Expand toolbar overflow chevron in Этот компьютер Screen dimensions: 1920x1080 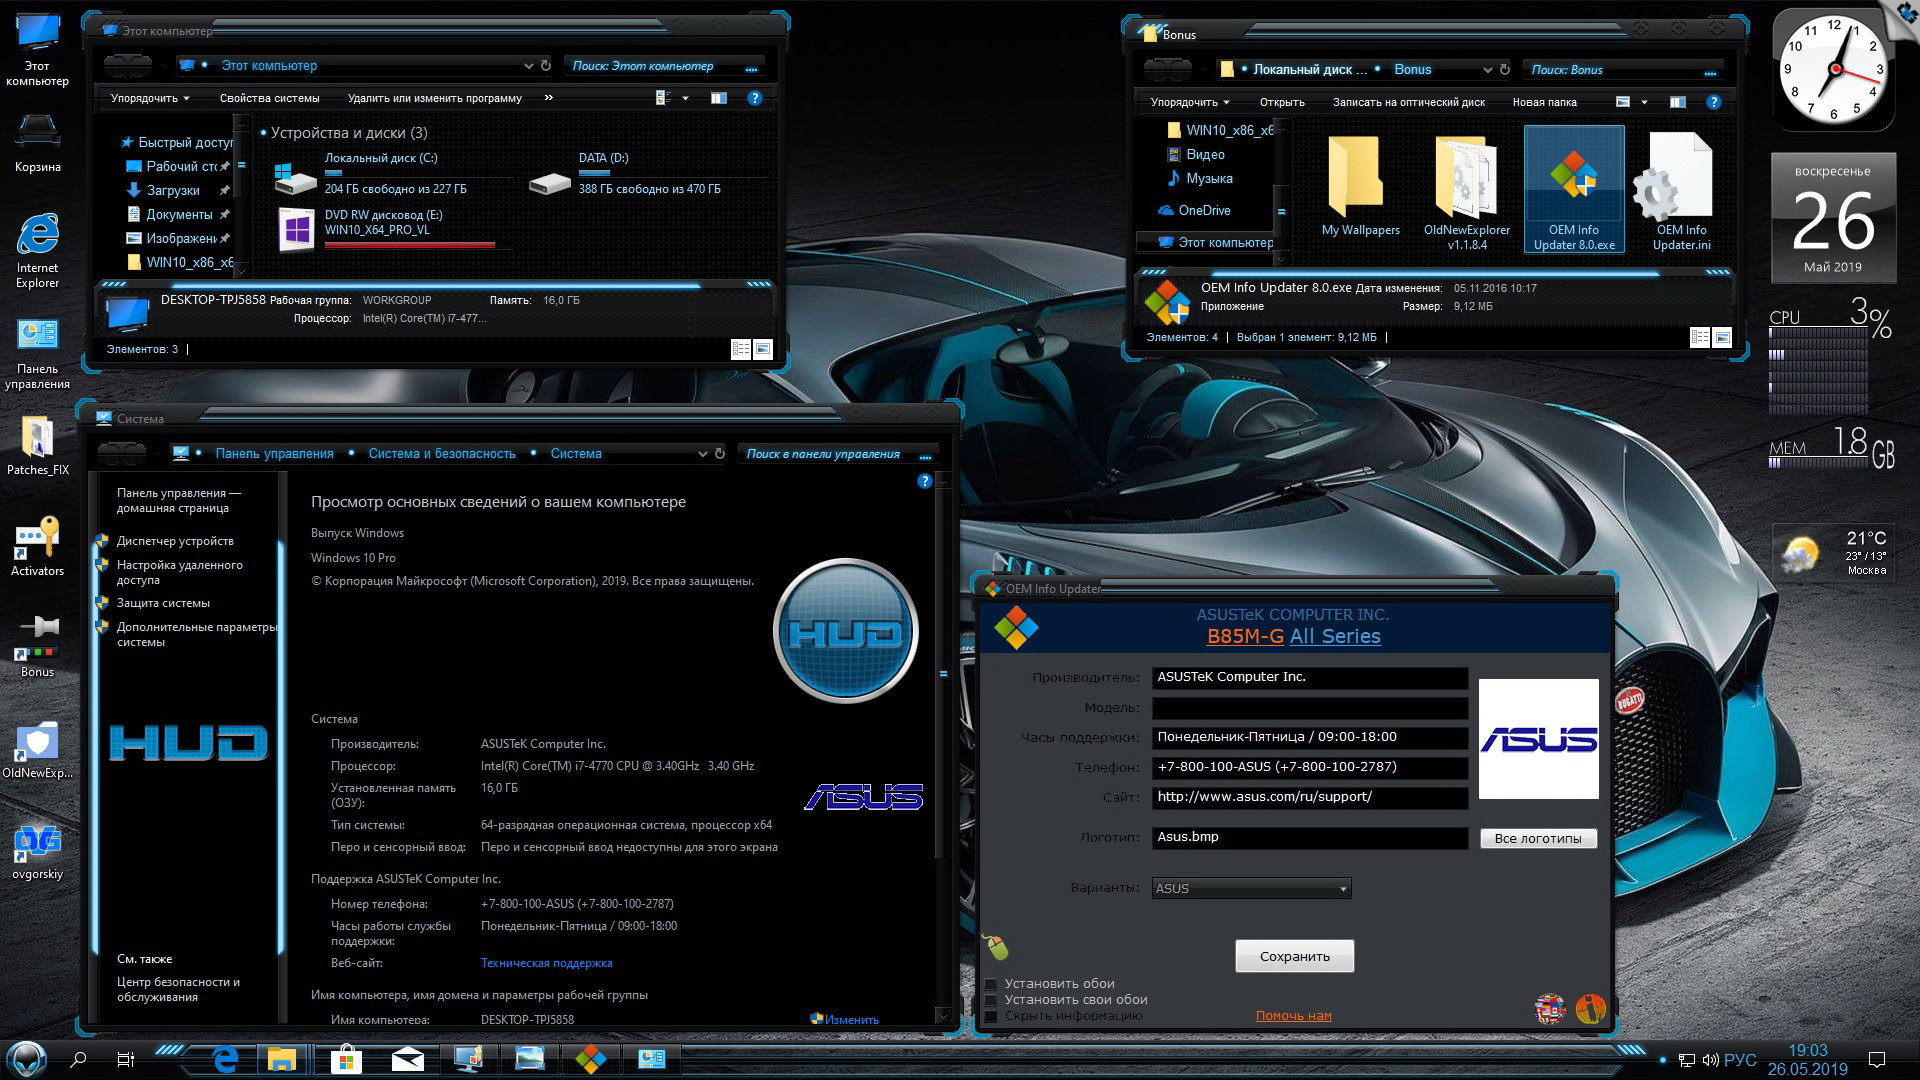click(548, 98)
